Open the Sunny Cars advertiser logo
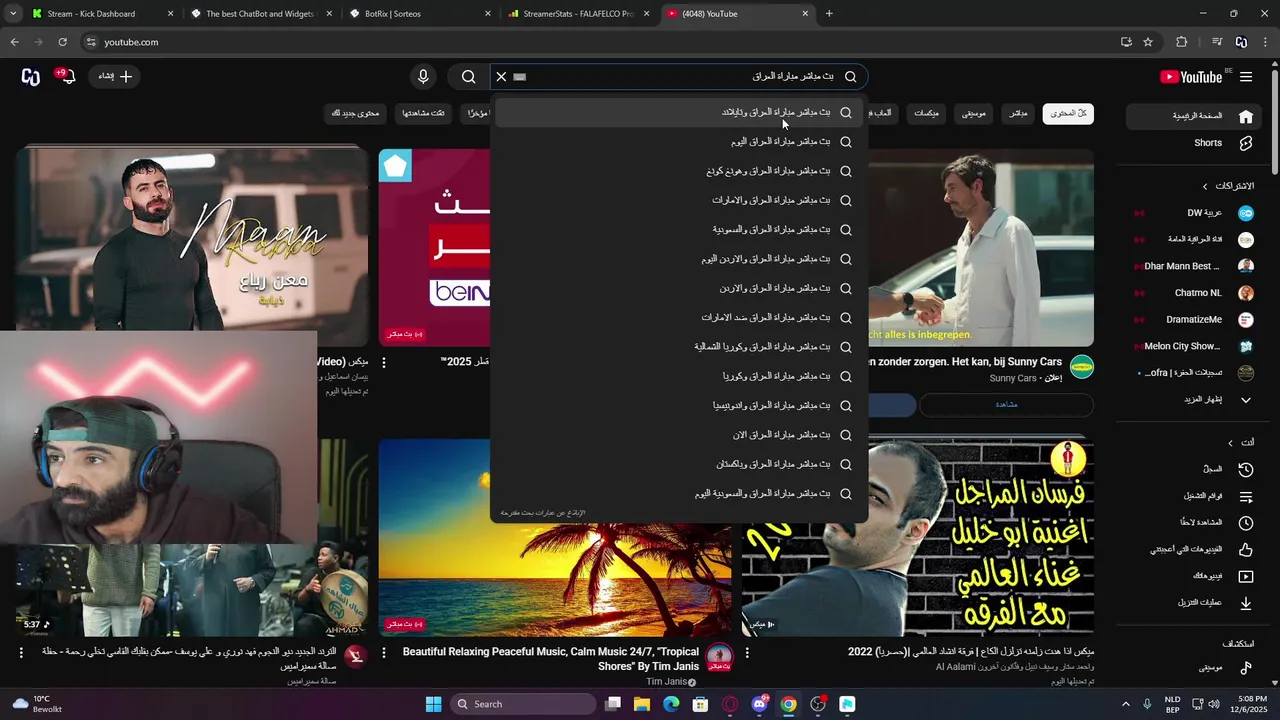The image size is (1280, 720). pos(1081,368)
